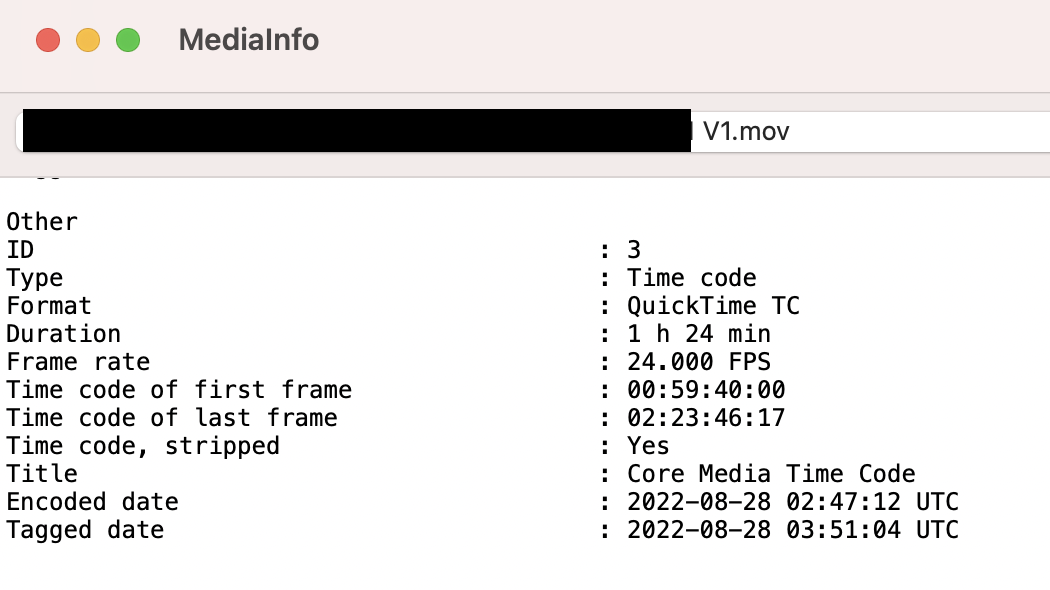Click the ID value 3

pyautogui.click(x=634, y=250)
